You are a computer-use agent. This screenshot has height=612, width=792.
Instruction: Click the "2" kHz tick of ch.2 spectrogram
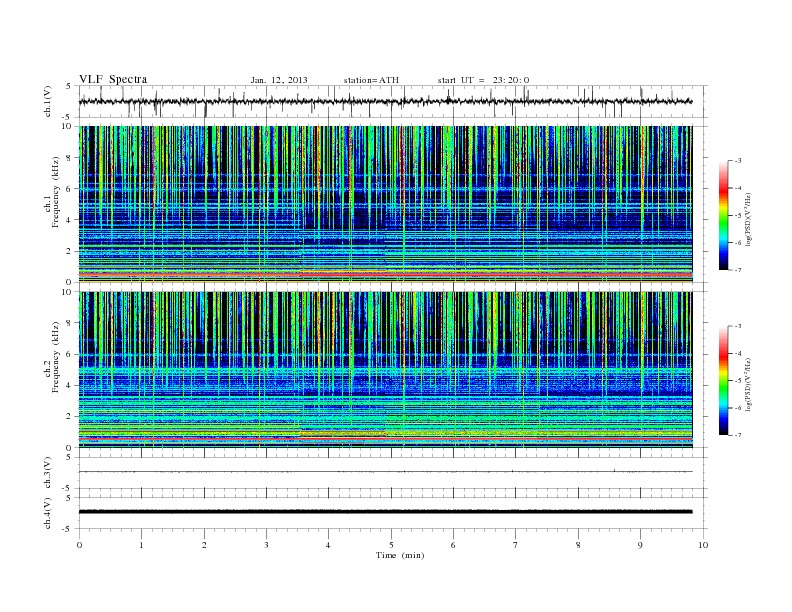[x=70, y=417]
